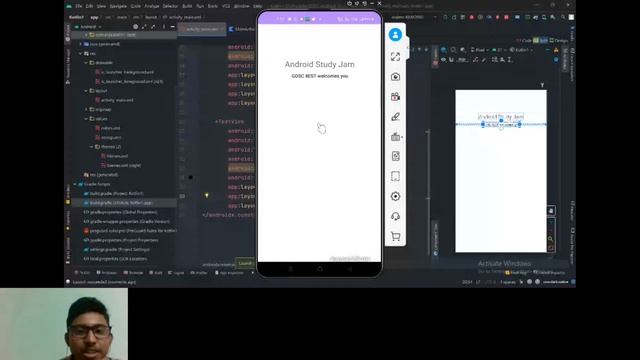
Task: Switch editor to Code view
Action: point(524,40)
